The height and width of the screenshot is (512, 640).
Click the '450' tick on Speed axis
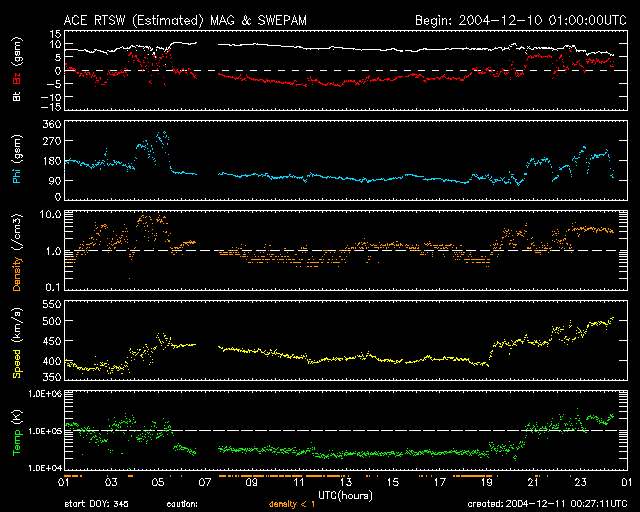pyautogui.click(x=51, y=341)
